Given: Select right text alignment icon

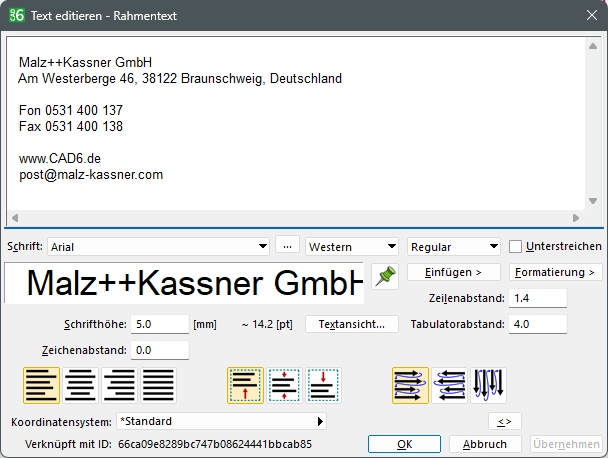Looking at the screenshot, I should point(119,385).
